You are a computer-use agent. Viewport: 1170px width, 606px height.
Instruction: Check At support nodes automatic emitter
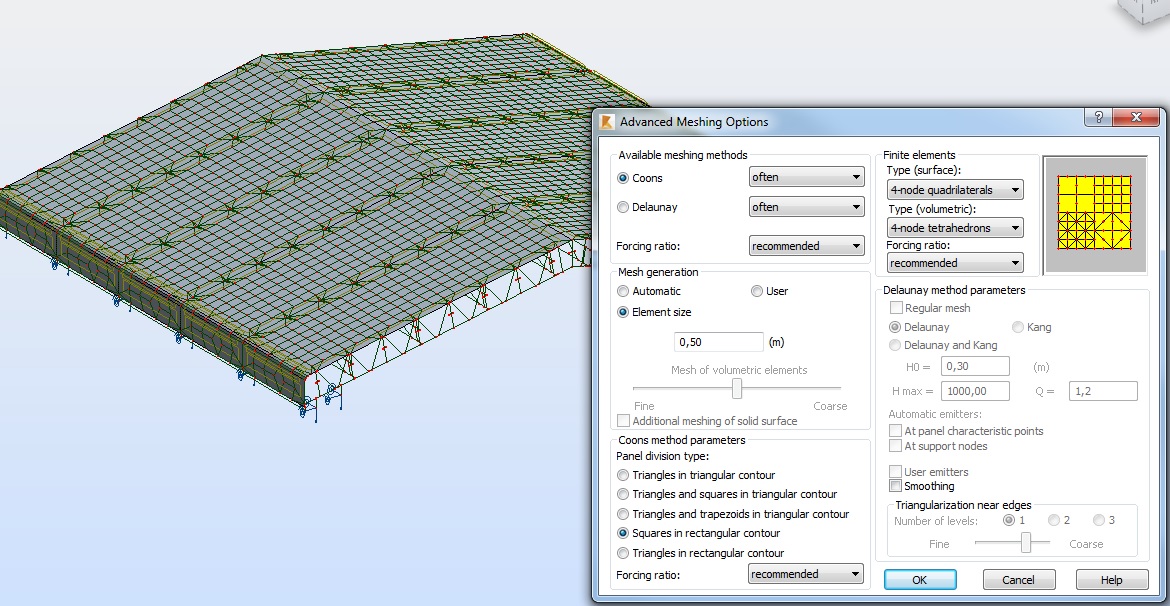(894, 445)
